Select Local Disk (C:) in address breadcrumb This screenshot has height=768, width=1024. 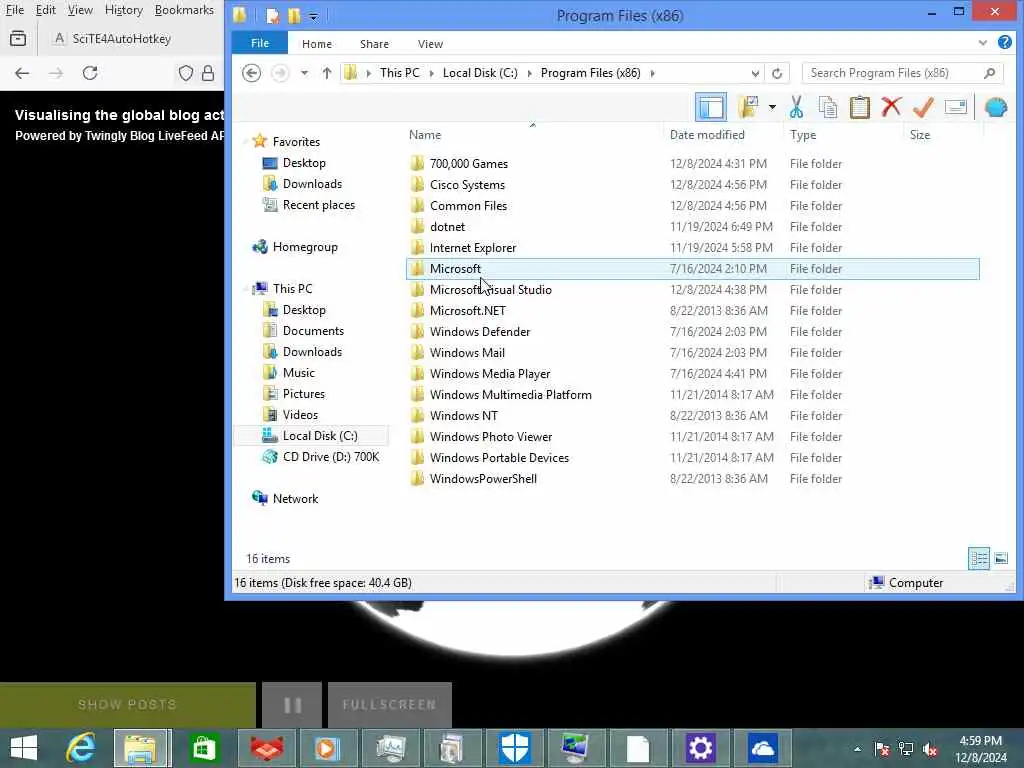(480, 73)
